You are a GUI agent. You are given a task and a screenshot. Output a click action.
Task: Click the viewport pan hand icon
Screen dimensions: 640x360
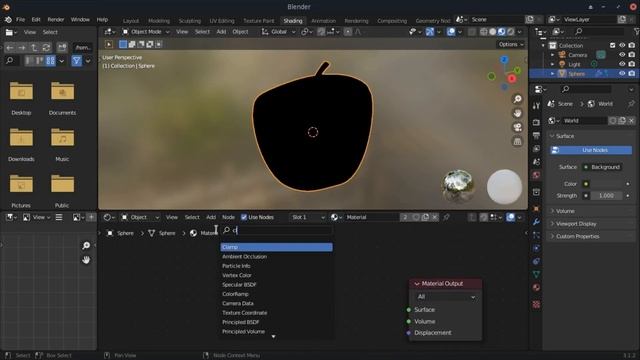517,113
